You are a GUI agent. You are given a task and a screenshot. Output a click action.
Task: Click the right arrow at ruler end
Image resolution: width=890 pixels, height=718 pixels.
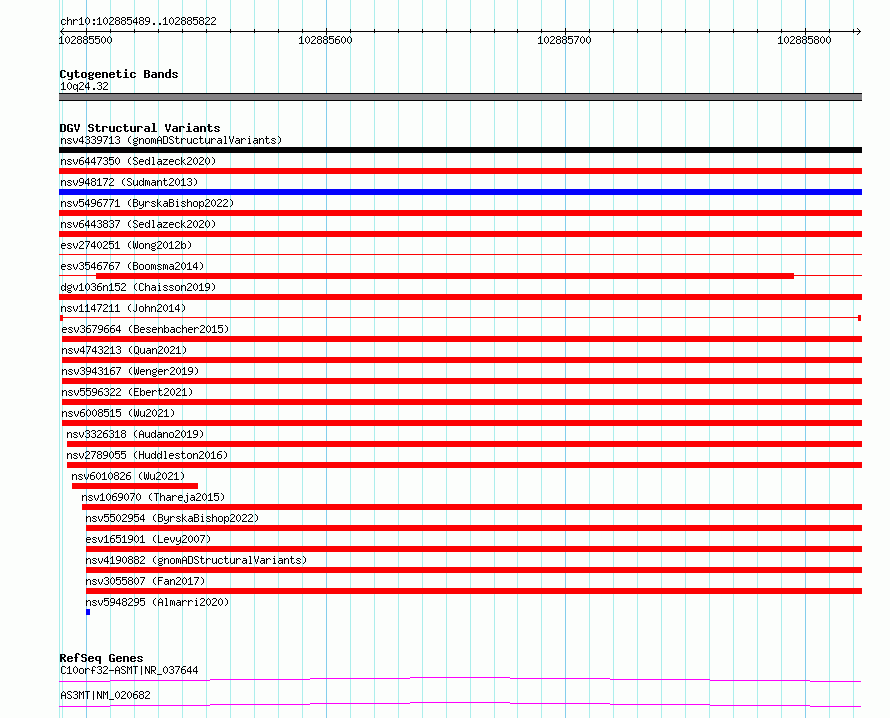coord(858,31)
